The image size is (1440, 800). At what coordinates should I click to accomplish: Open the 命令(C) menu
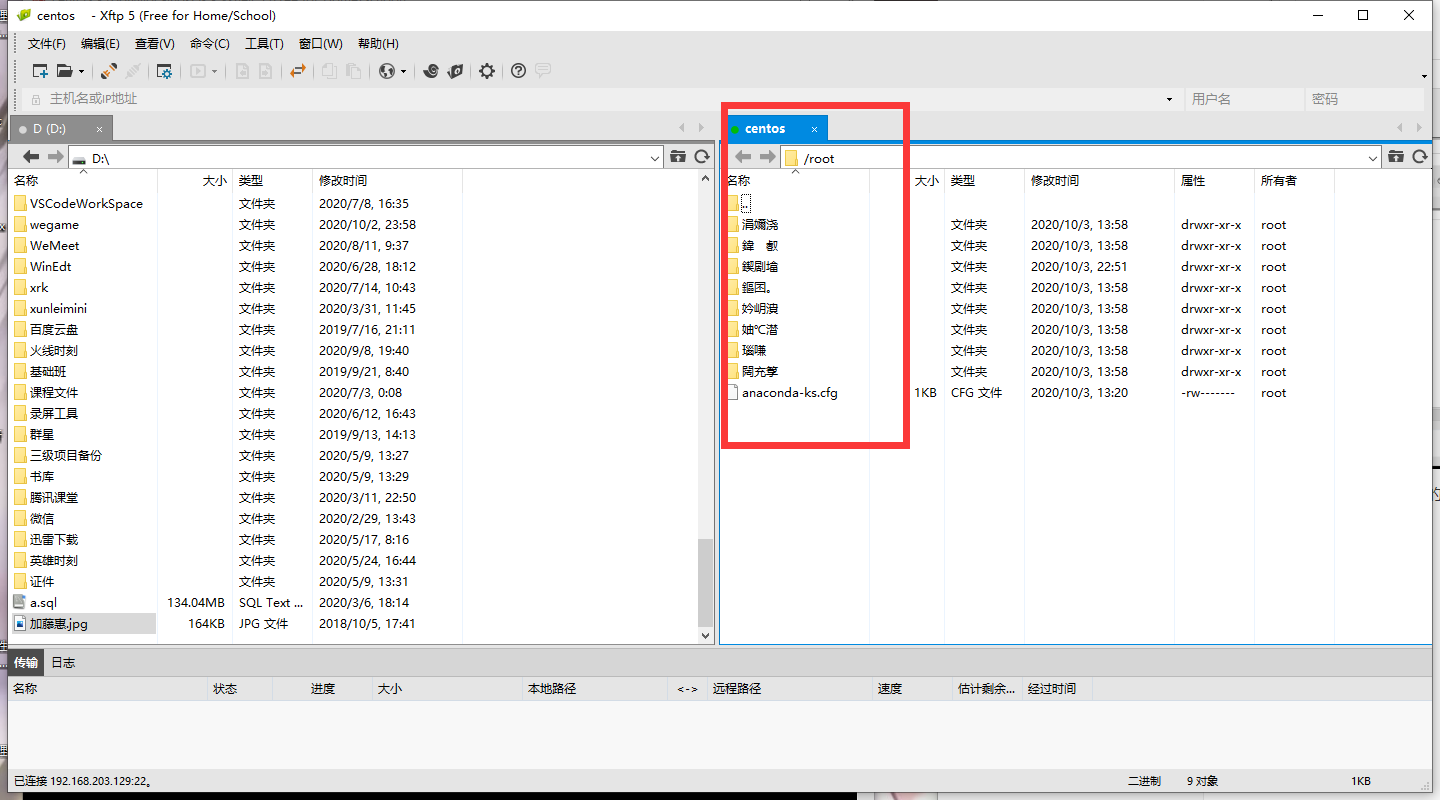coord(209,44)
